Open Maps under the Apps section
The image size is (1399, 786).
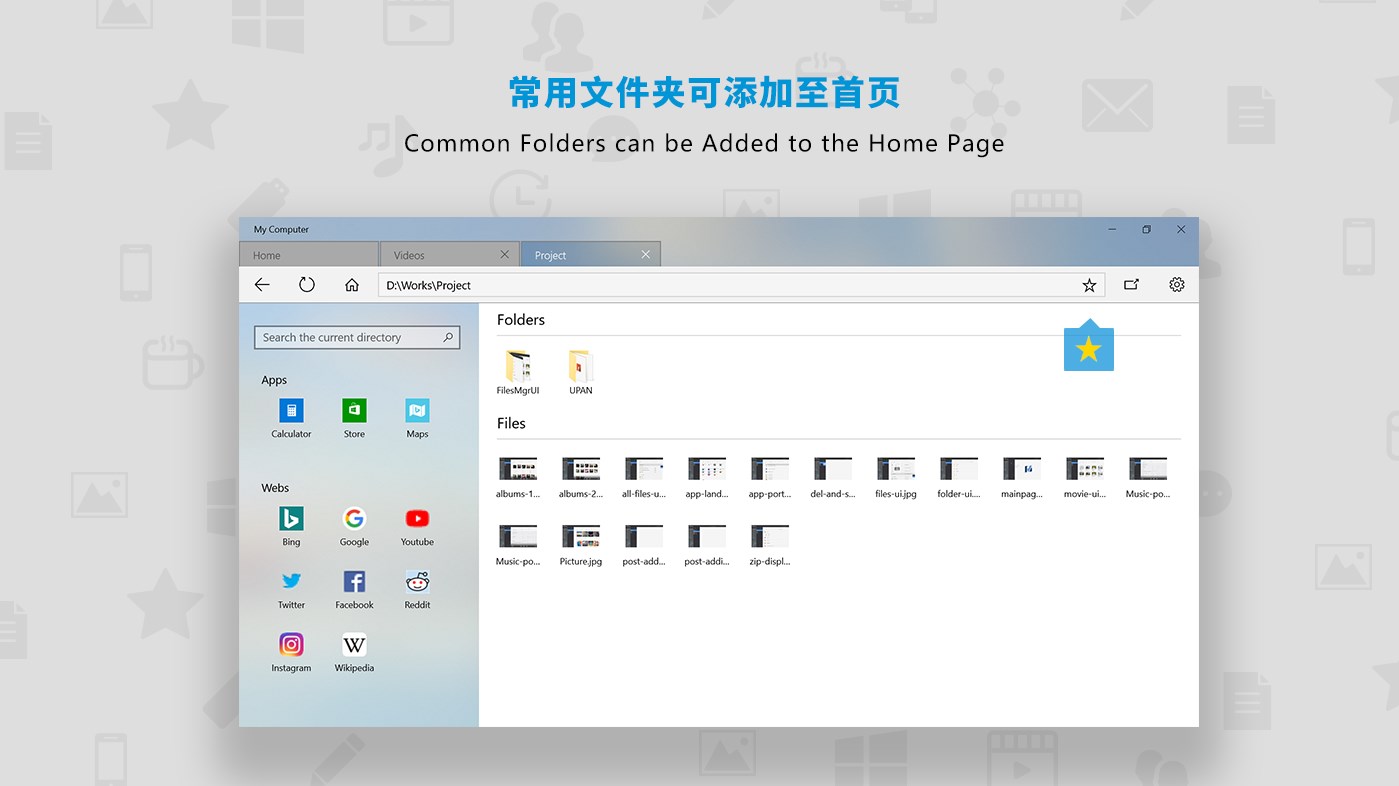[417, 411]
